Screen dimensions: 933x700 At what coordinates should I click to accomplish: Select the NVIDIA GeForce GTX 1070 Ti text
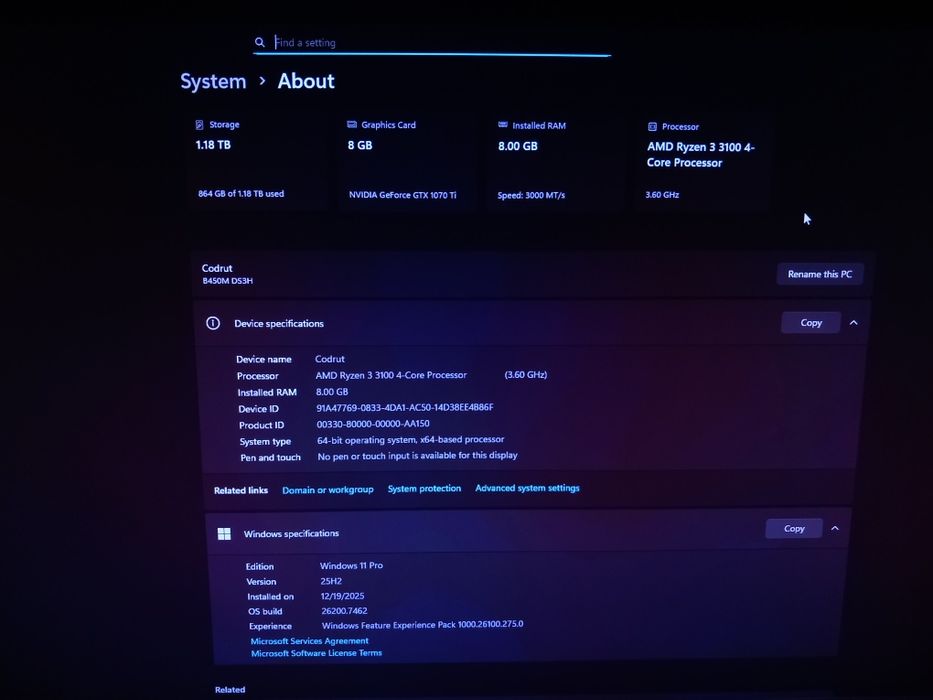pos(403,195)
